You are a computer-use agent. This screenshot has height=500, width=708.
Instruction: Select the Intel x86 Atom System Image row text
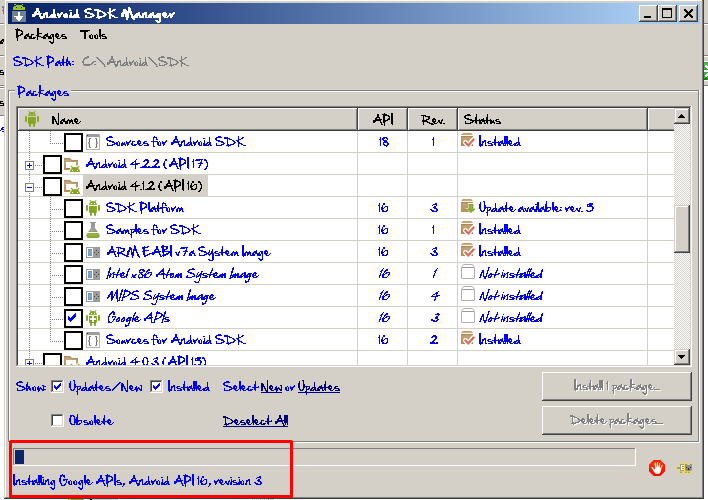pyautogui.click(x=182, y=274)
